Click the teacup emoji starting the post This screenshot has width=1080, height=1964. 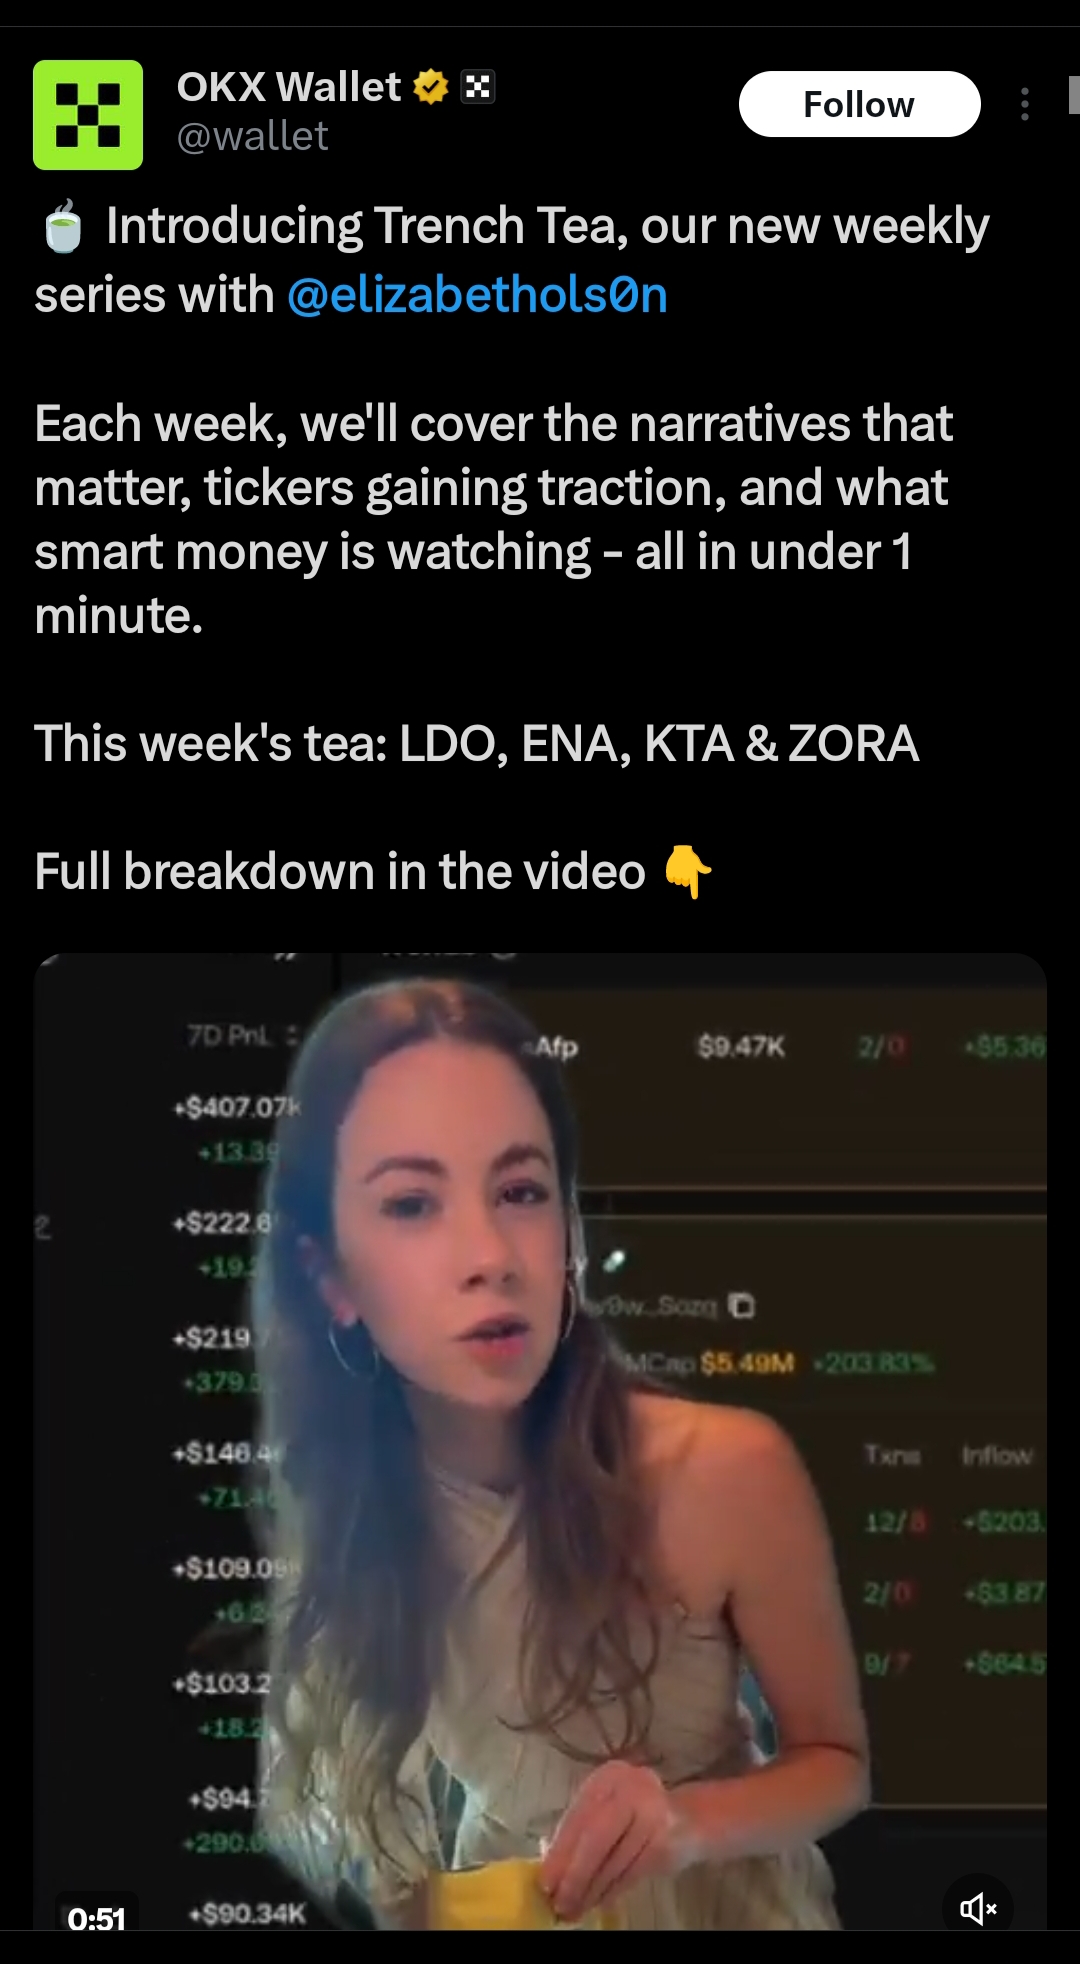coord(64,226)
